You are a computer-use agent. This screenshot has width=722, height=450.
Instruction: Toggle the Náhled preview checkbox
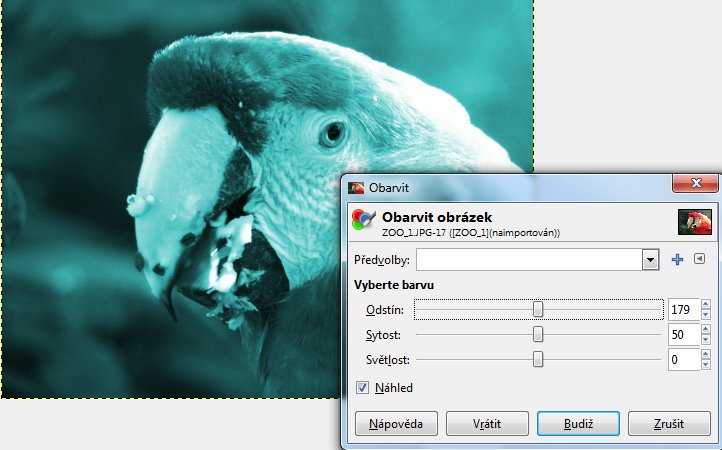point(362,388)
